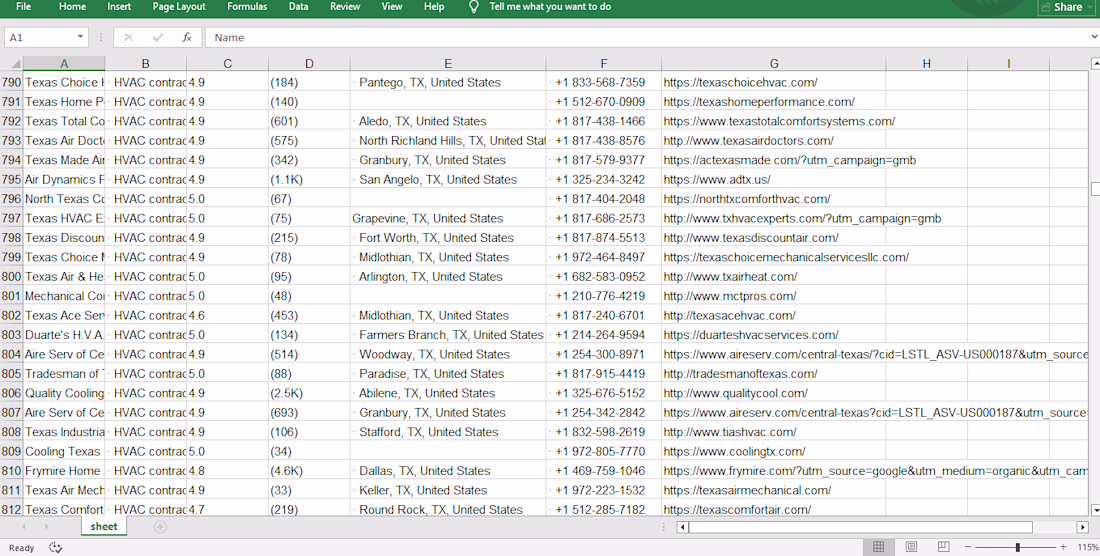Viewport: 1100px width, 556px height.
Task: Click the previous sheet navigation arrow
Action: point(24,527)
